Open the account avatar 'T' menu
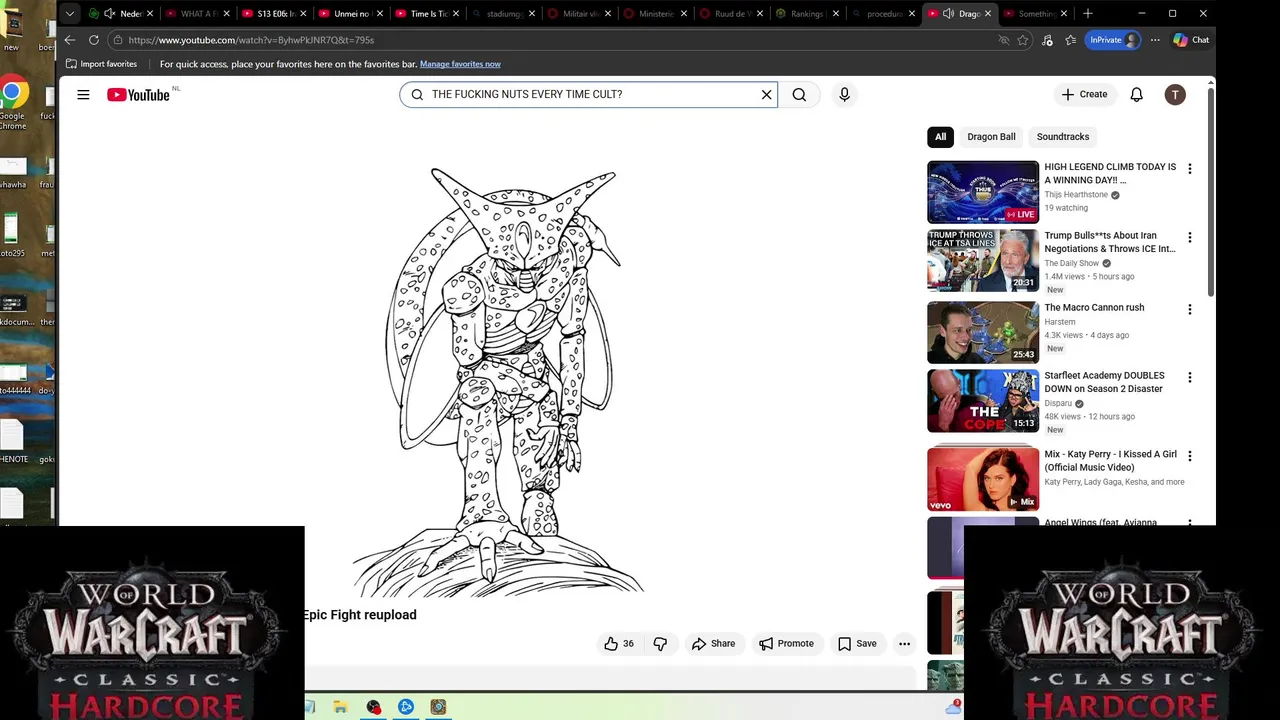Image resolution: width=1280 pixels, height=720 pixels. (1175, 95)
